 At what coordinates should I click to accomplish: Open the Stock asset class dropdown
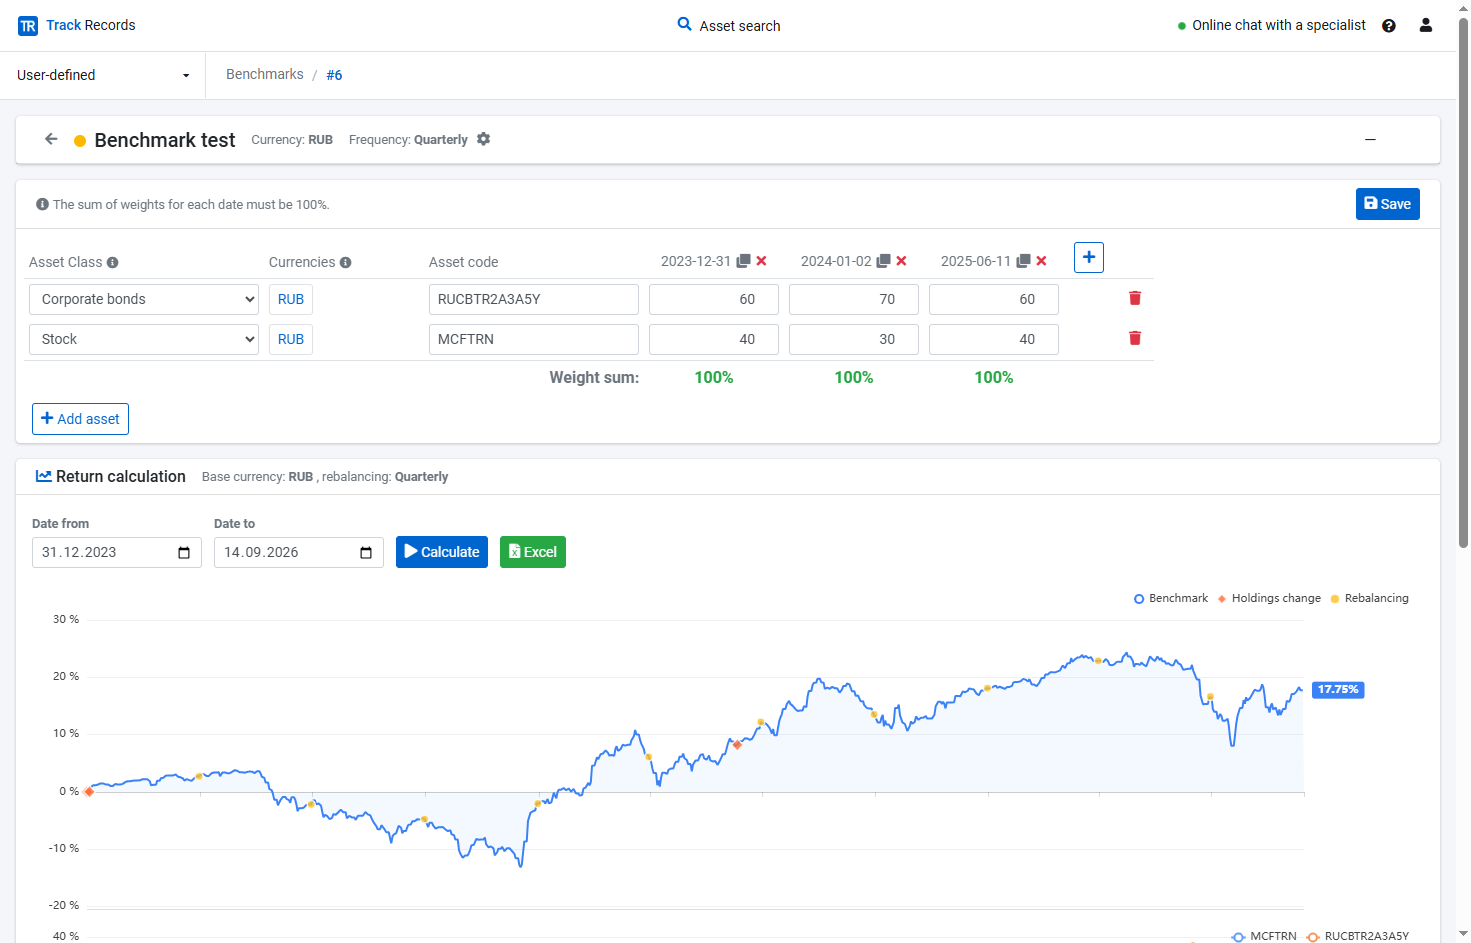pos(144,339)
